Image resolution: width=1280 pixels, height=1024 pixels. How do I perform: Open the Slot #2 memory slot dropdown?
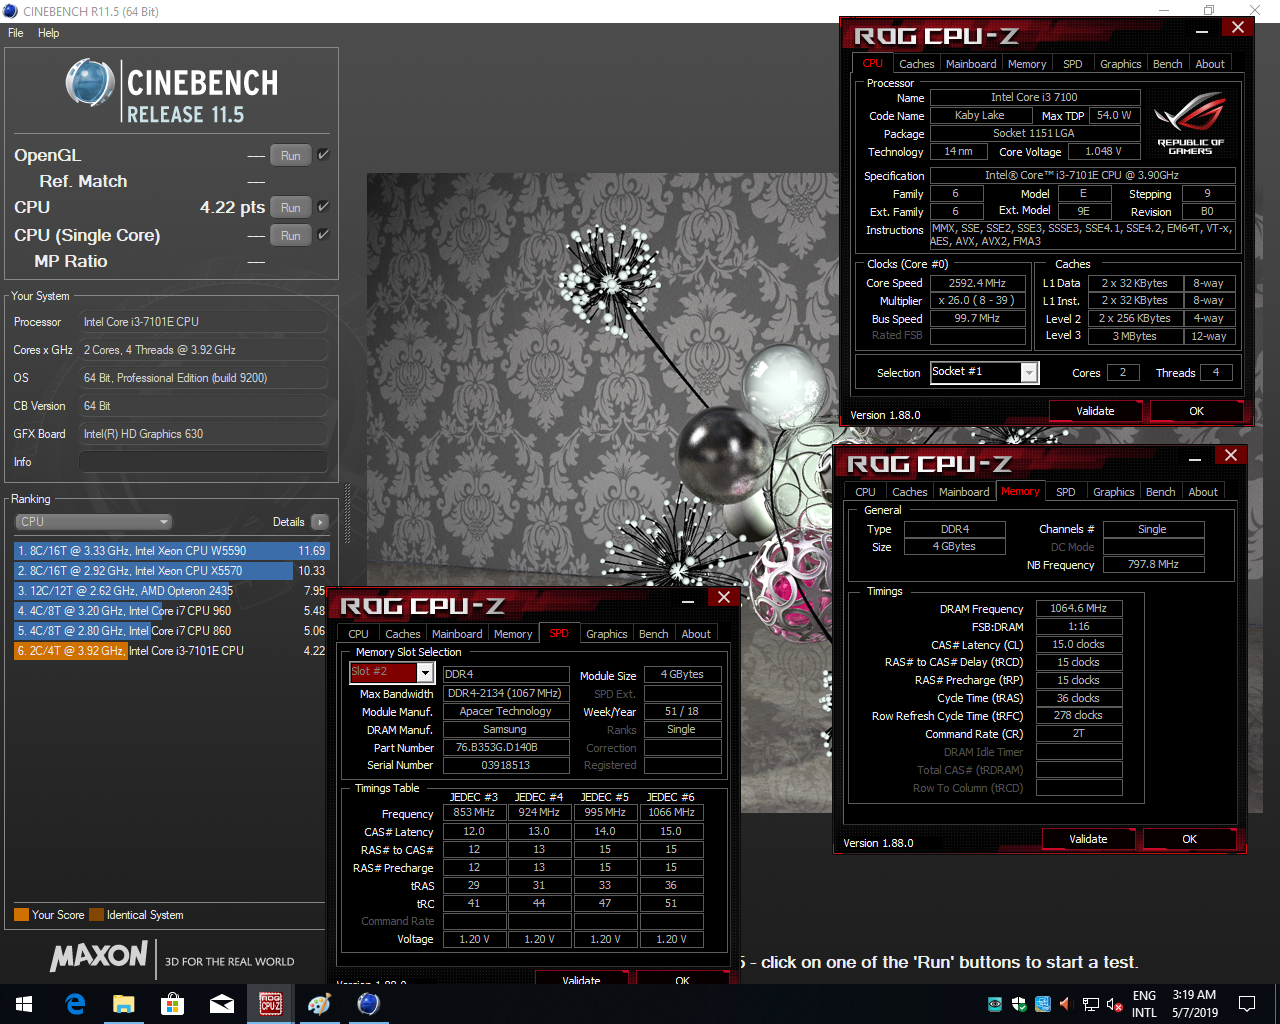tap(391, 673)
